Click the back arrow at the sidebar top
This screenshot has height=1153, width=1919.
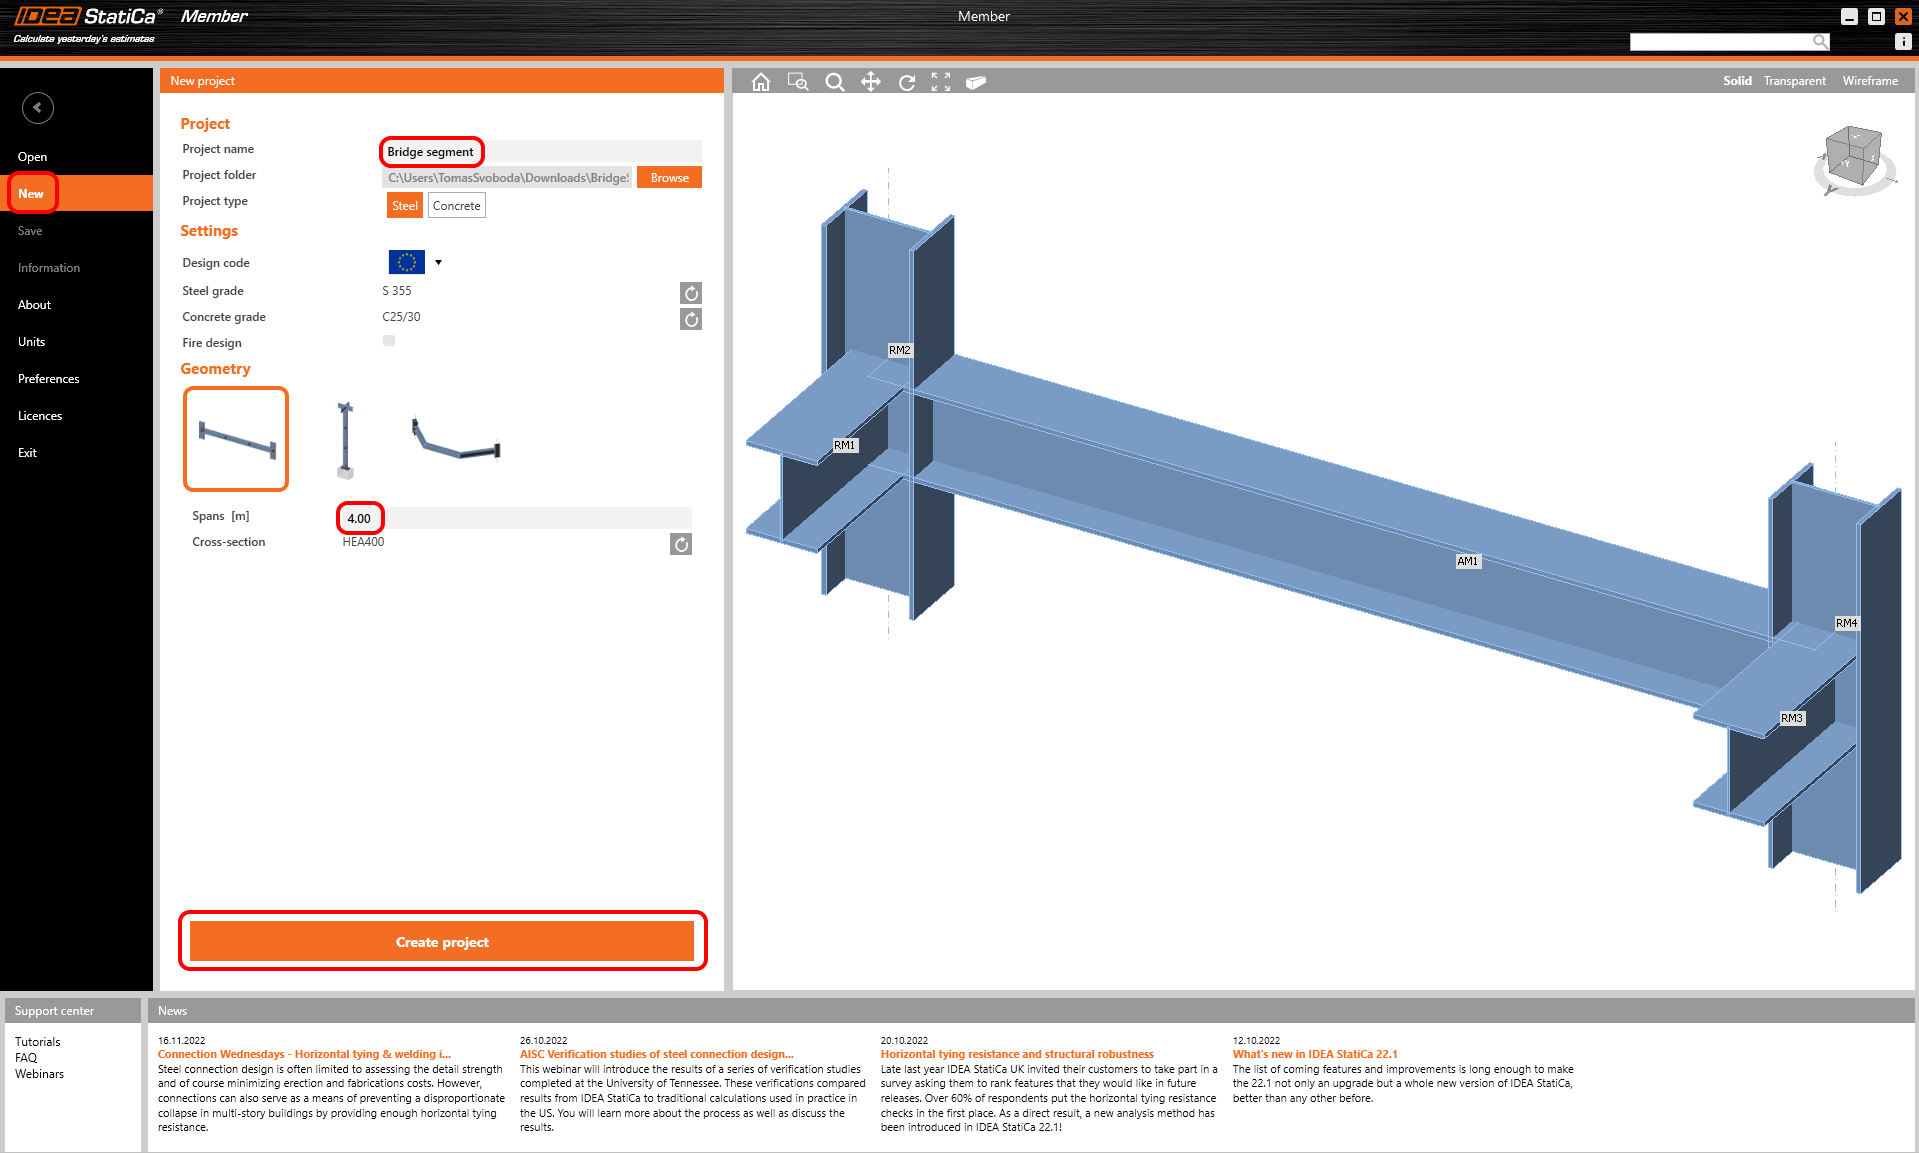click(x=38, y=107)
